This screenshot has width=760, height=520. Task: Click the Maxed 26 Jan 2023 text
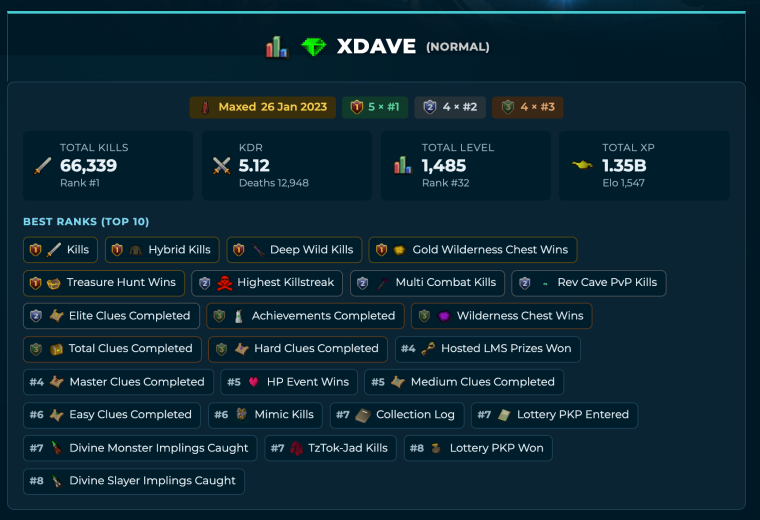tap(273, 107)
